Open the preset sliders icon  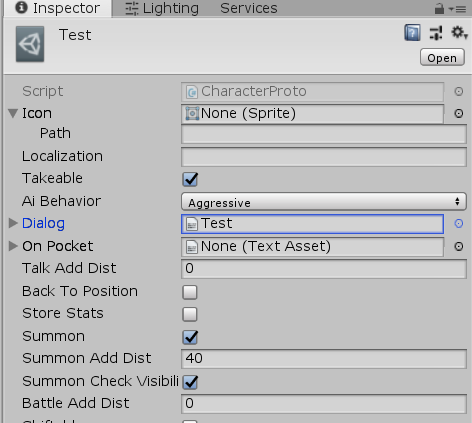click(x=436, y=33)
